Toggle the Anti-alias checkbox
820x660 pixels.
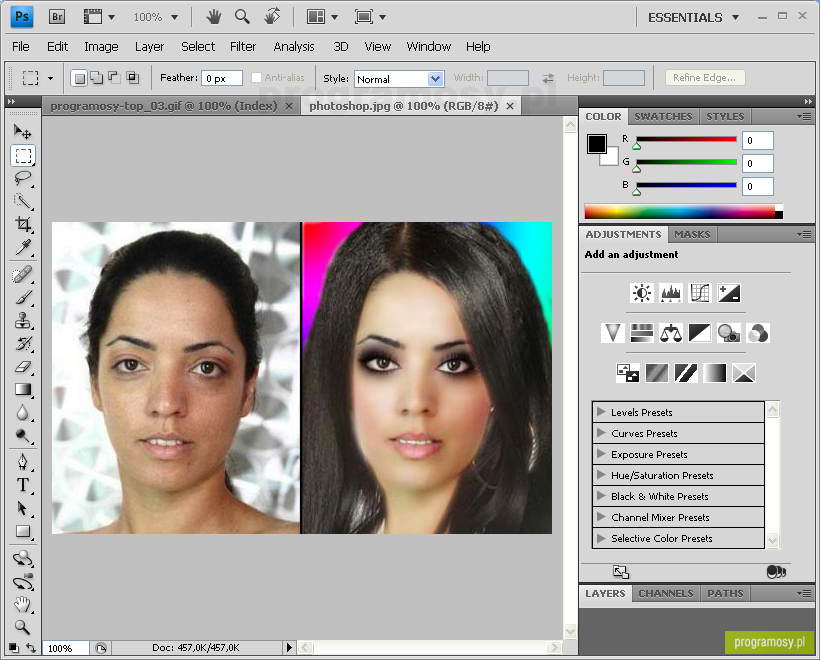pyautogui.click(x=256, y=77)
